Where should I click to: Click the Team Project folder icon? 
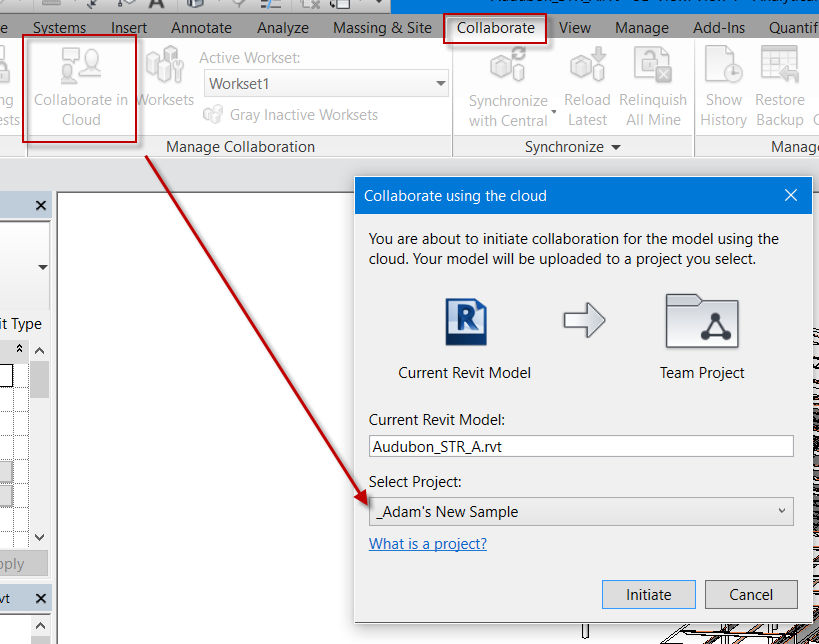pos(701,321)
